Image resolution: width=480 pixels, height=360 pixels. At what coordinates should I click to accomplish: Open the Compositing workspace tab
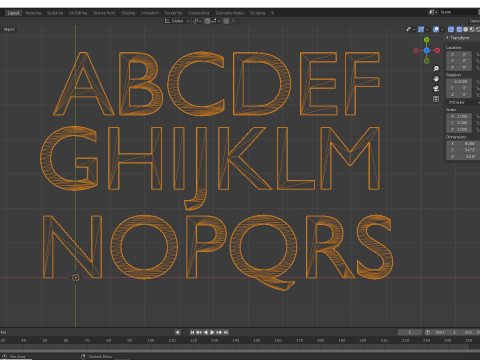198,13
